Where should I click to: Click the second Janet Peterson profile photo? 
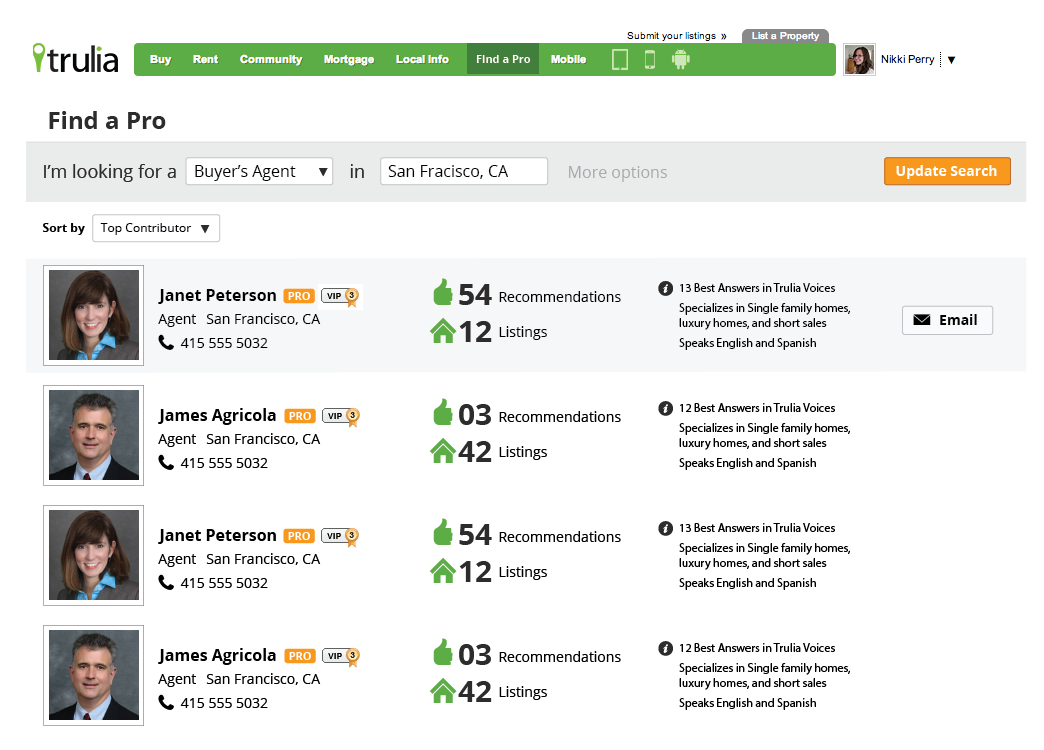(x=93, y=555)
